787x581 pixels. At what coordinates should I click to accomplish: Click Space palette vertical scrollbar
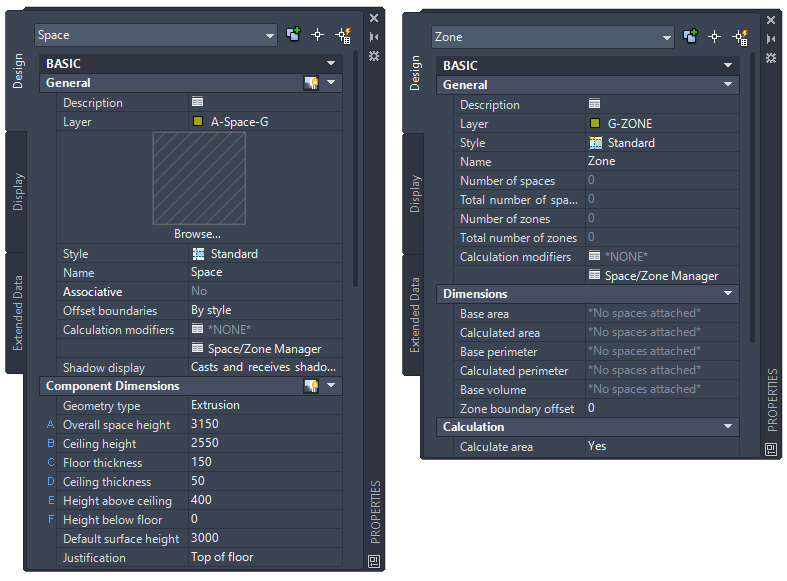(355, 168)
